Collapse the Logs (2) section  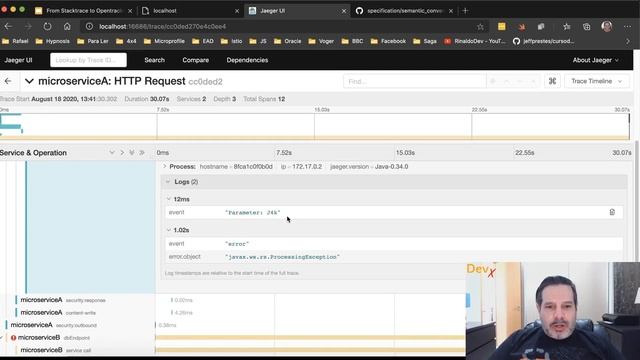click(394, 182)
